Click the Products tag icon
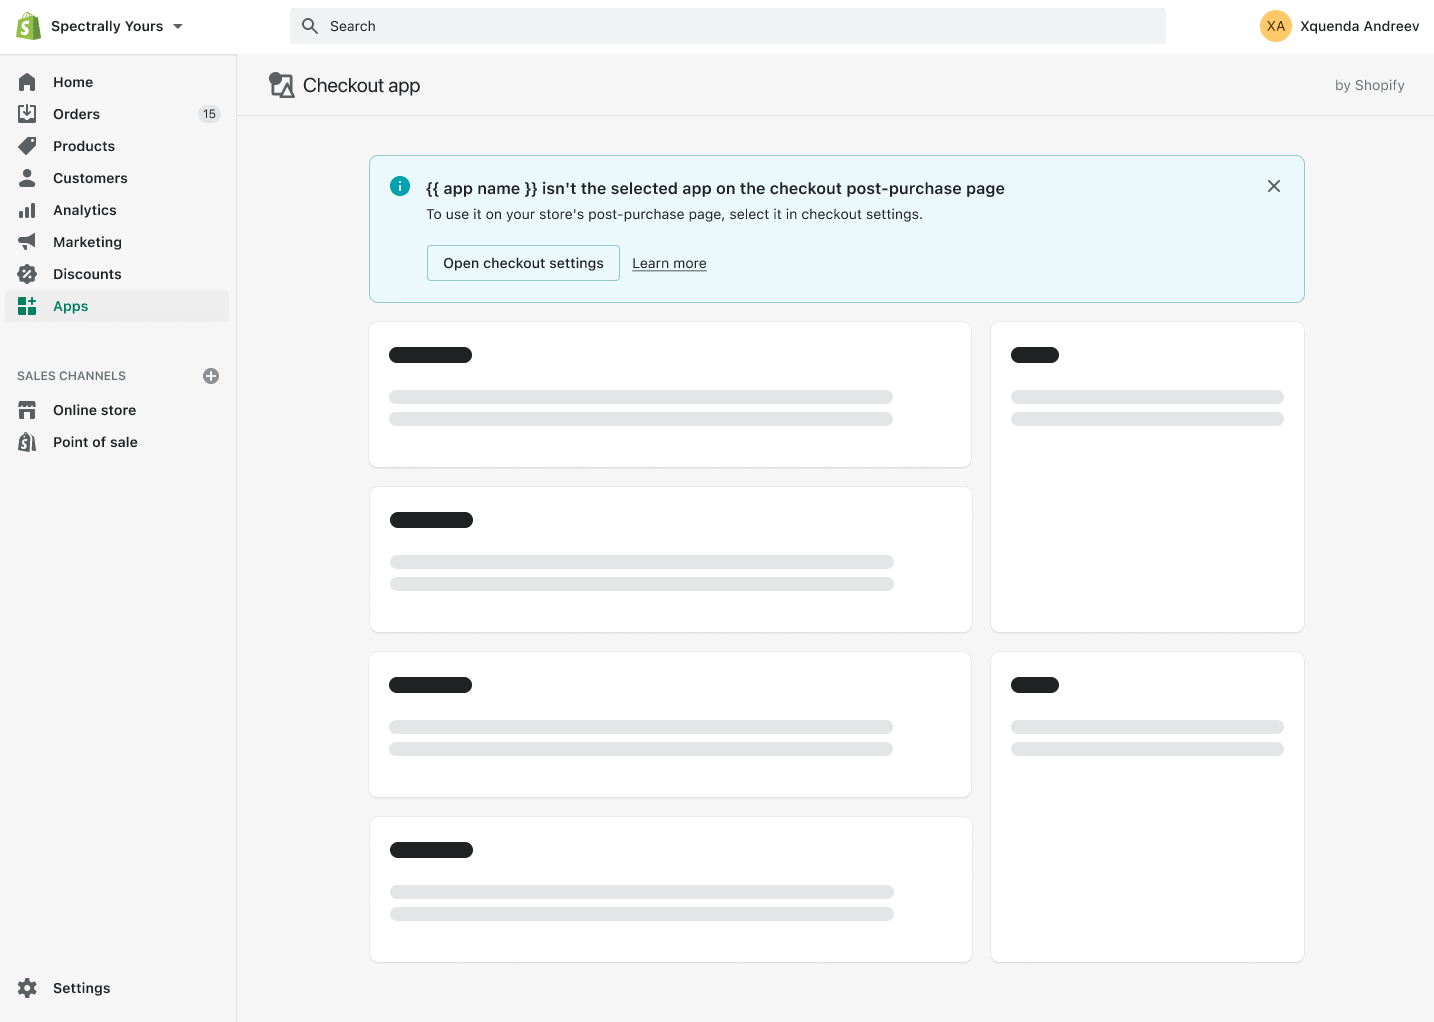This screenshot has width=1434, height=1022. (x=27, y=146)
